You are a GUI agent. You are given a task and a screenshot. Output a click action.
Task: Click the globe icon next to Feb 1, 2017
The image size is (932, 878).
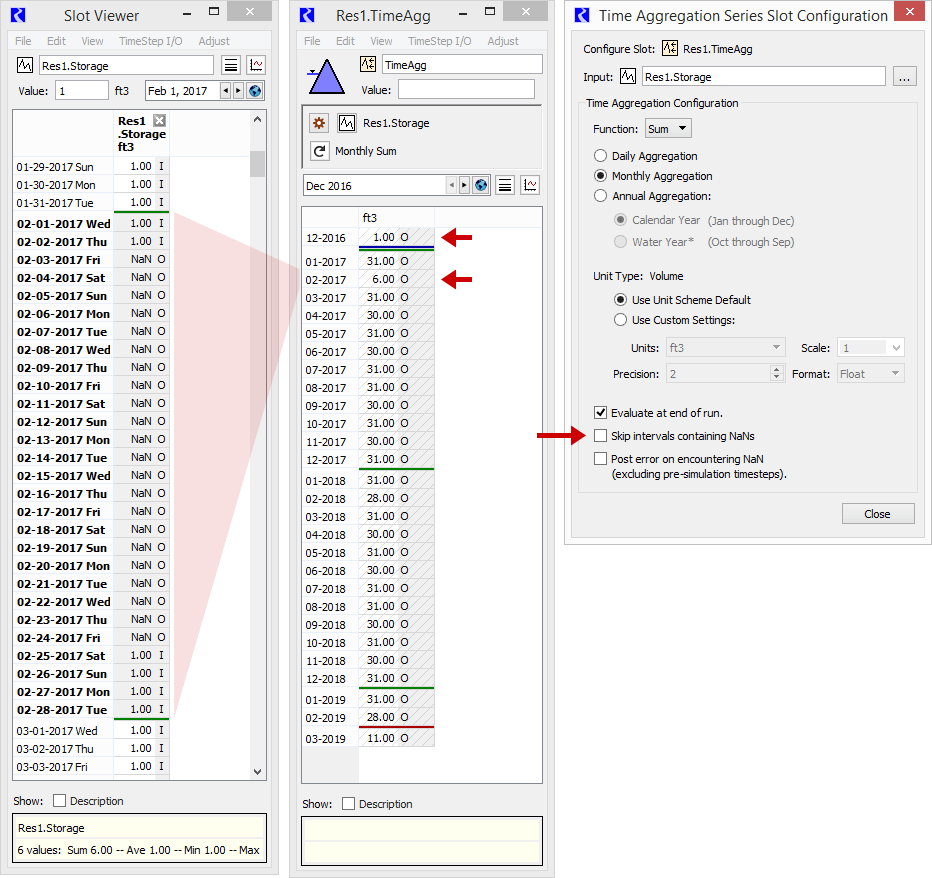255,91
